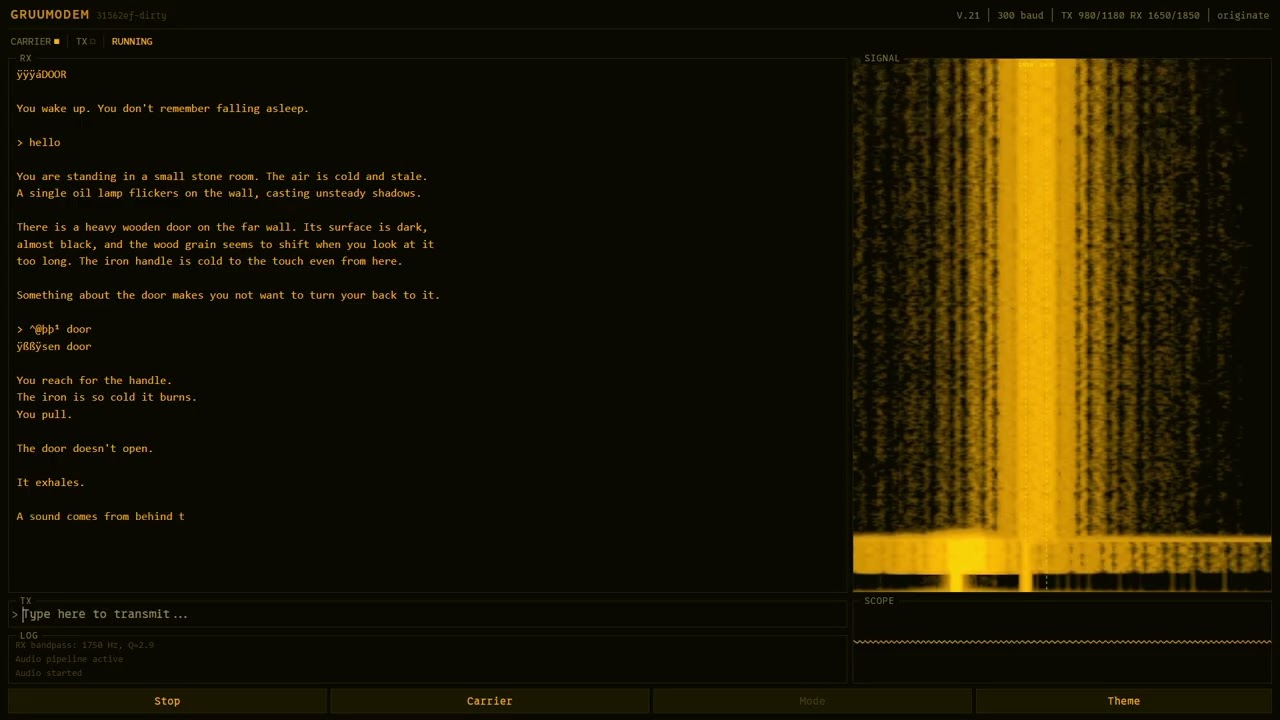Click the 300 baud label
This screenshot has height=720, width=1280.
point(1020,15)
